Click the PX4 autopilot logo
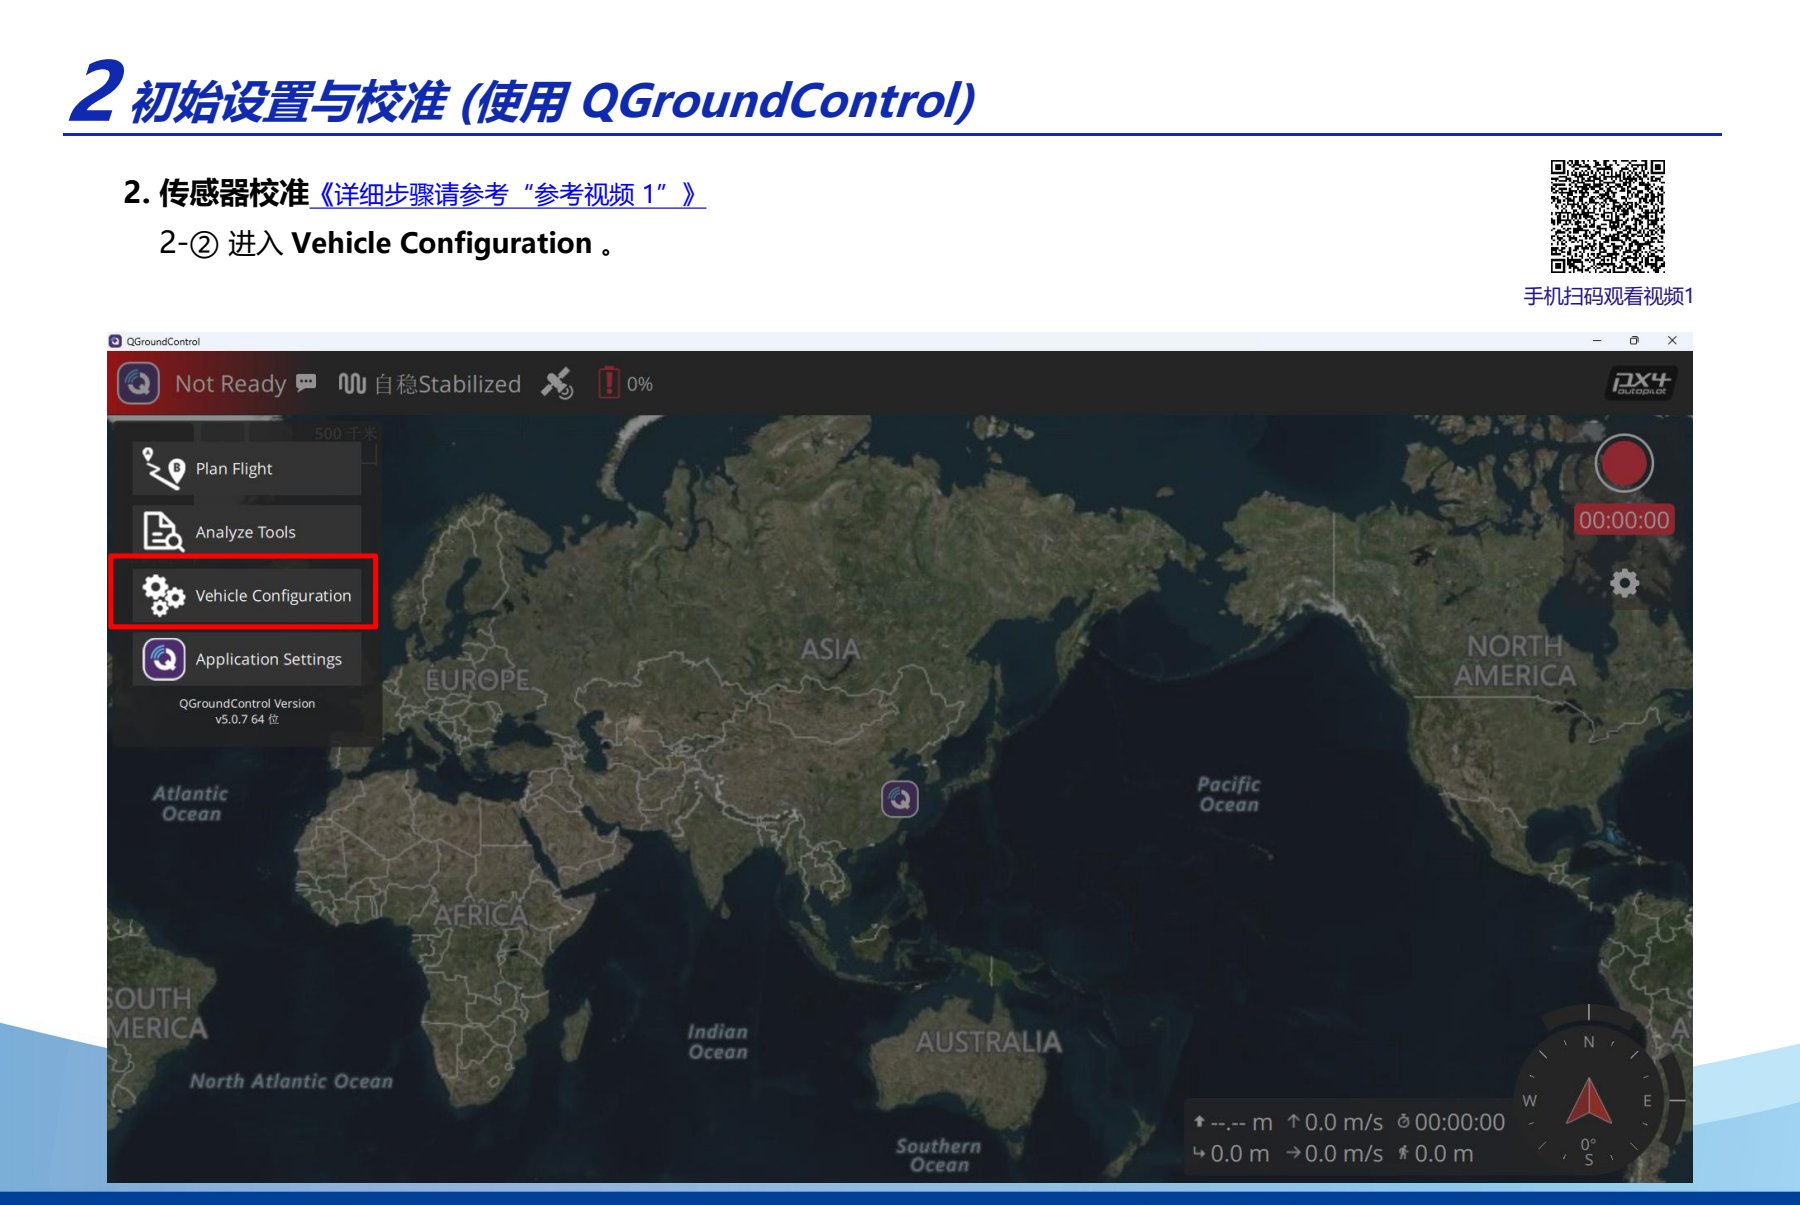Image resolution: width=1800 pixels, height=1205 pixels. (x=1642, y=383)
